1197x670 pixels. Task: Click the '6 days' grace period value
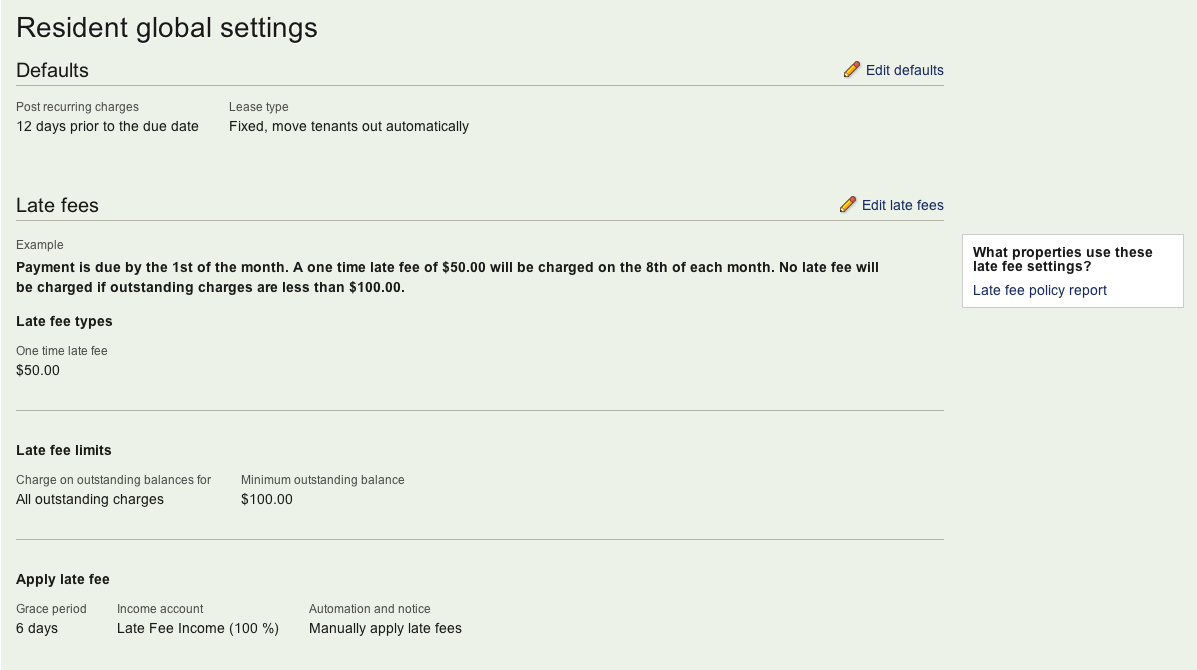pyautogui.click(x=37, y=628)
